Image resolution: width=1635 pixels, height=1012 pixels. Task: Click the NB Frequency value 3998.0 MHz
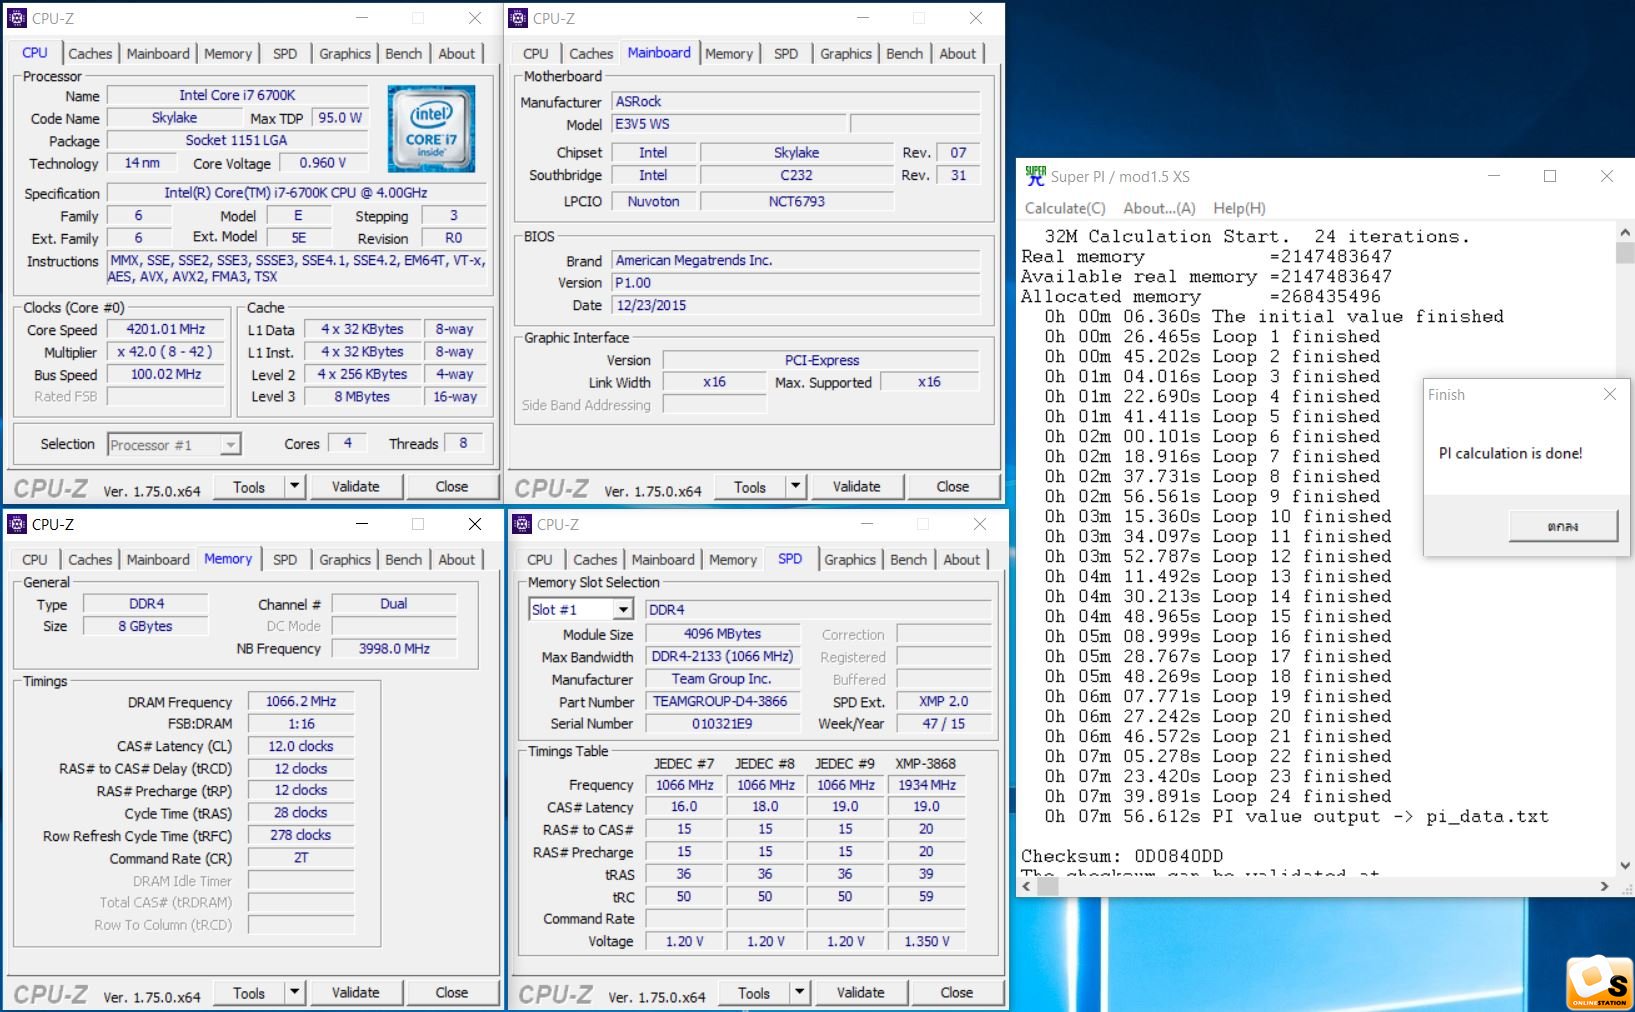point(394,648)
